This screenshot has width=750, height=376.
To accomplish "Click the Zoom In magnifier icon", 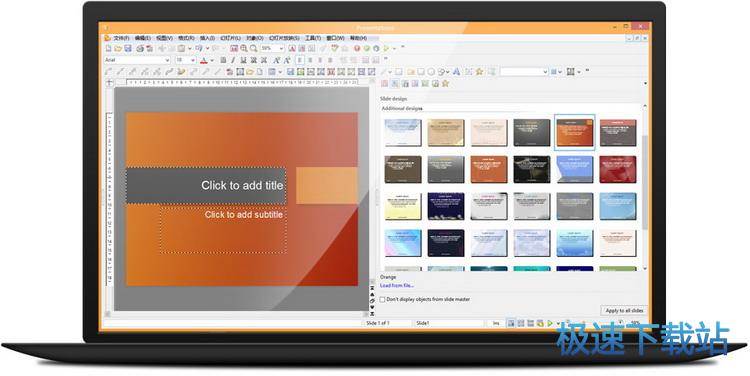I will pyautogui.click(x=244, y=48).
